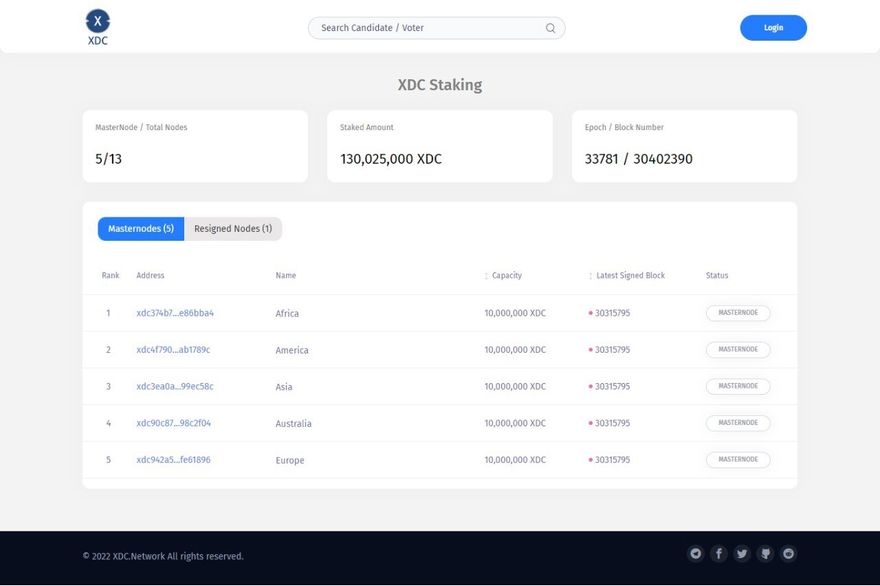This screenshot has width=880, height=586.
Task: Click the search magnifier icon
Action: point(550,28)
